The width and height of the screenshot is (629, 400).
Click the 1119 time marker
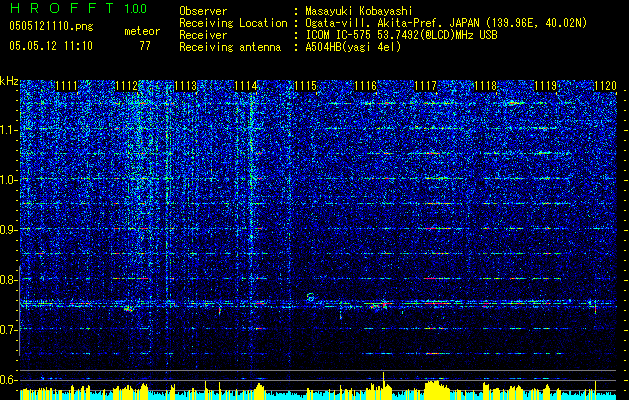coord(545,86)
